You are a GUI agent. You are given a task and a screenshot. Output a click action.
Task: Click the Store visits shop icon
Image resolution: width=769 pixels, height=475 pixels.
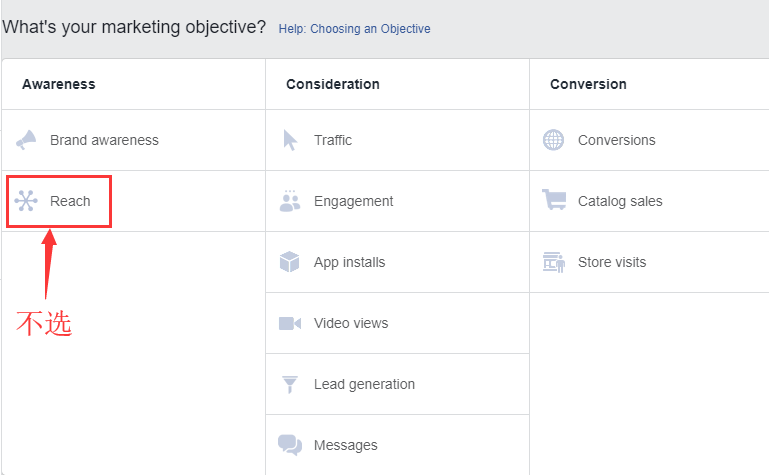(554, 262)
